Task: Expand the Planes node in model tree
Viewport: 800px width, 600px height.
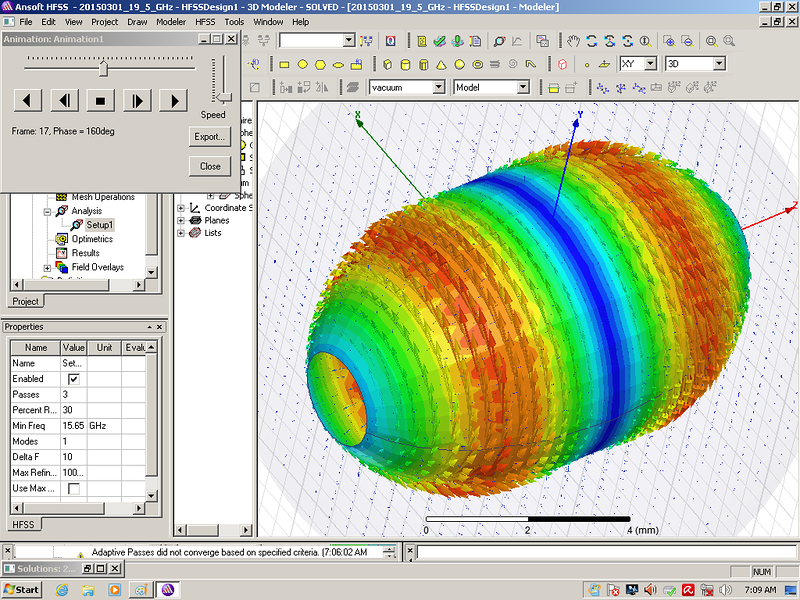Action: point(181,221)
